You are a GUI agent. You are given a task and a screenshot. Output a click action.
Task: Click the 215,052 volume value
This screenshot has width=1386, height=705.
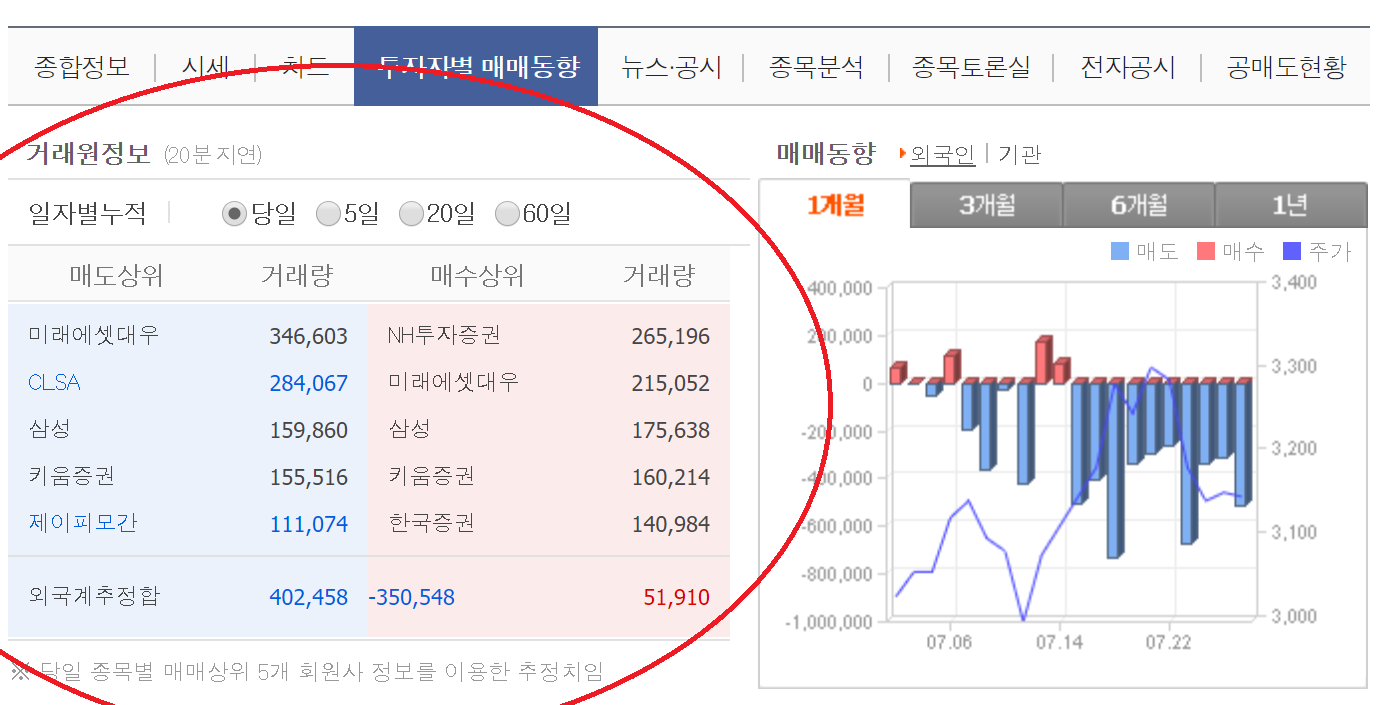coord(671,384)
